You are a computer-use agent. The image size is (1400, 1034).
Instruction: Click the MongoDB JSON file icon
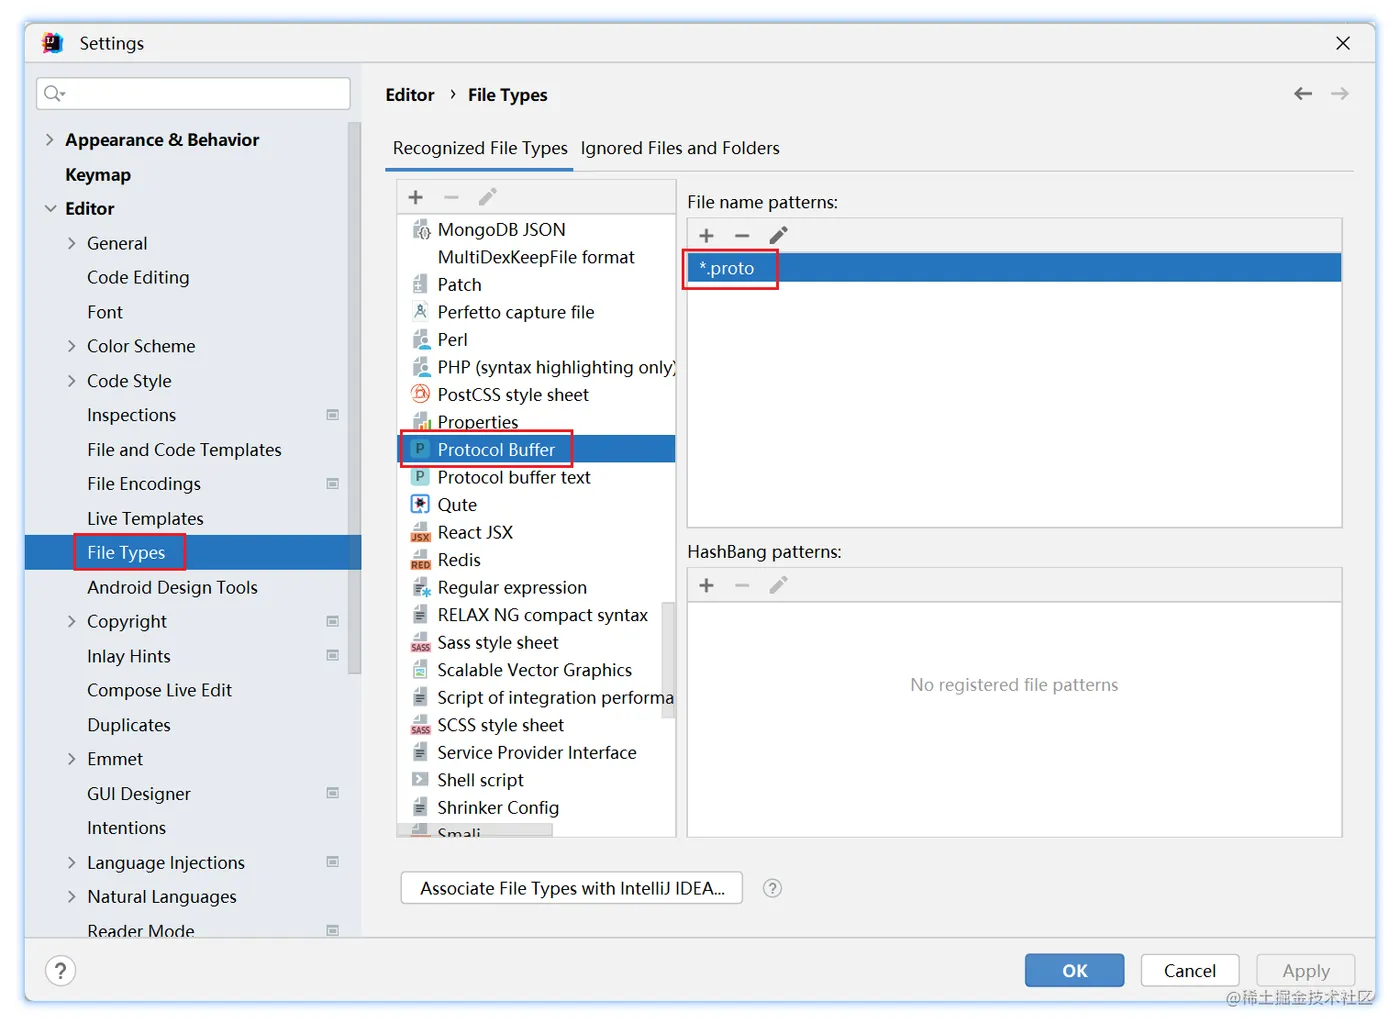coord(421,230)
